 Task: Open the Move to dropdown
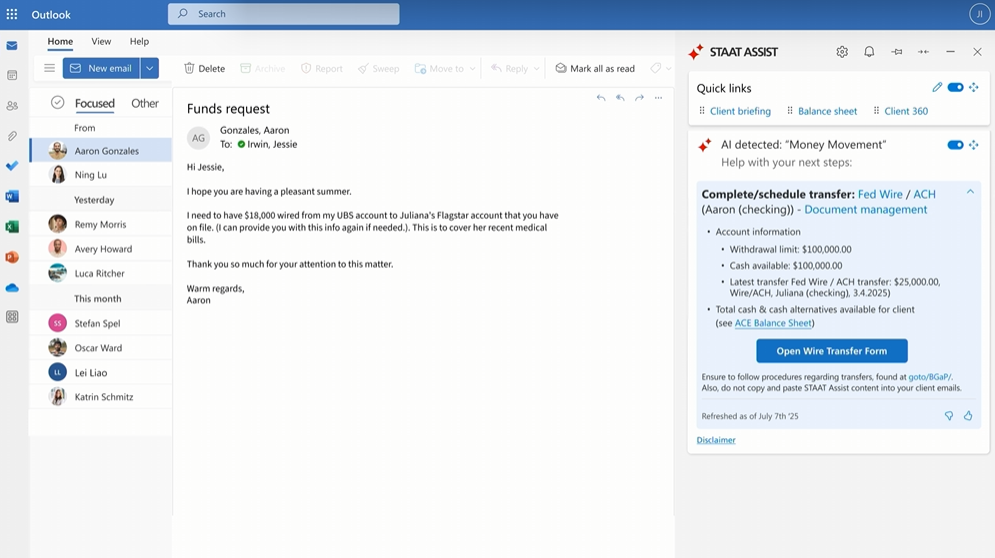click(472, 69)
